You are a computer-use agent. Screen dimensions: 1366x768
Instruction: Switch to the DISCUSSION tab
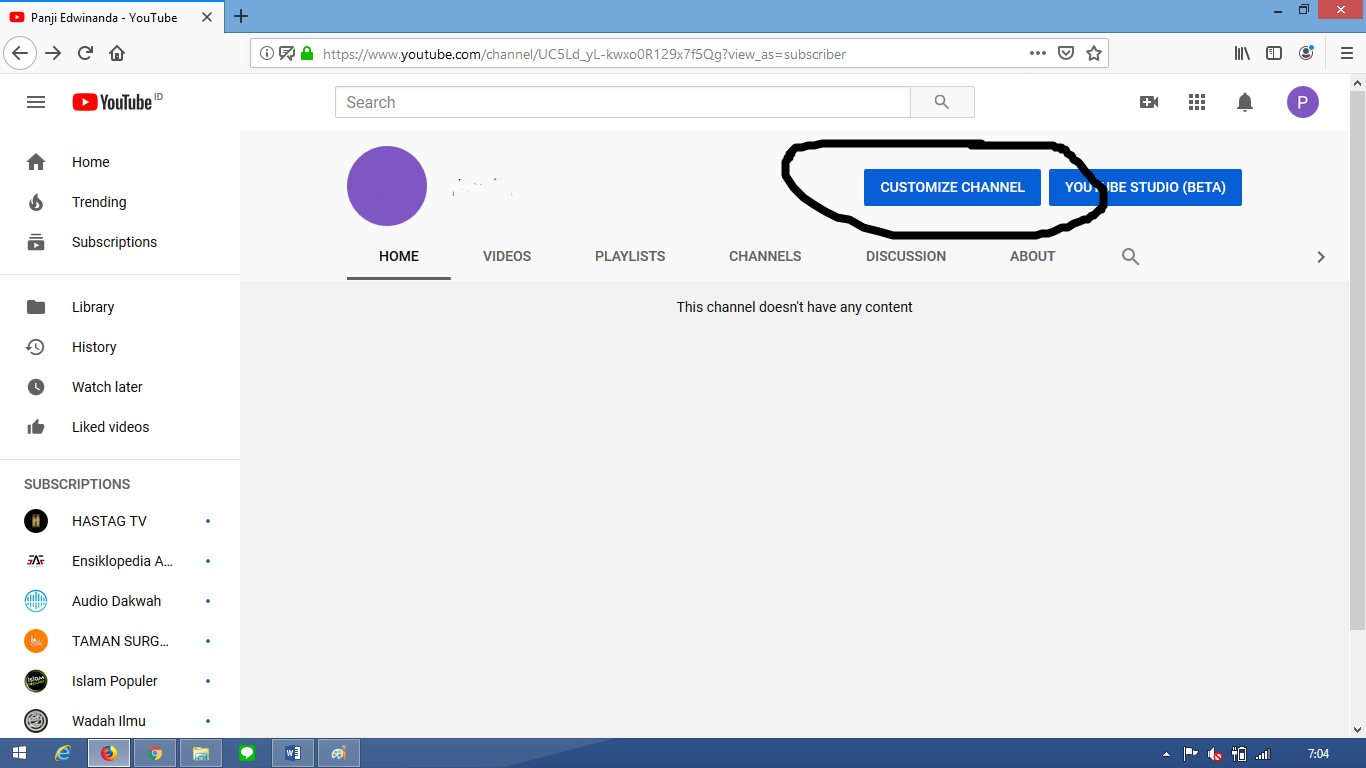point(906,256)
